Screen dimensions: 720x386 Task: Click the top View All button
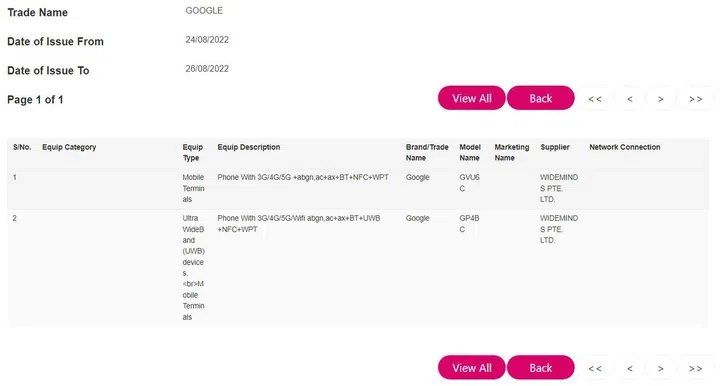coord(472,98)
